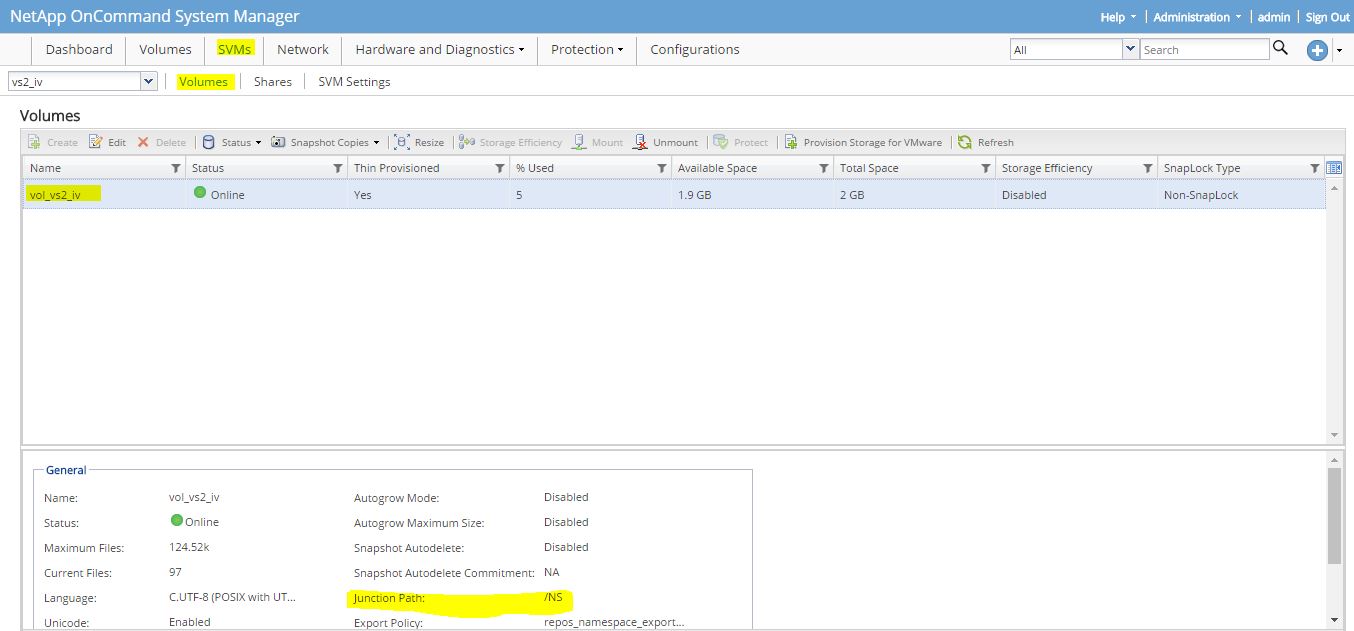The height and width of the screenshot is (631, 1354).
Task: Click the blue add (plus) button near search
Action: (x=1316, y=48)
